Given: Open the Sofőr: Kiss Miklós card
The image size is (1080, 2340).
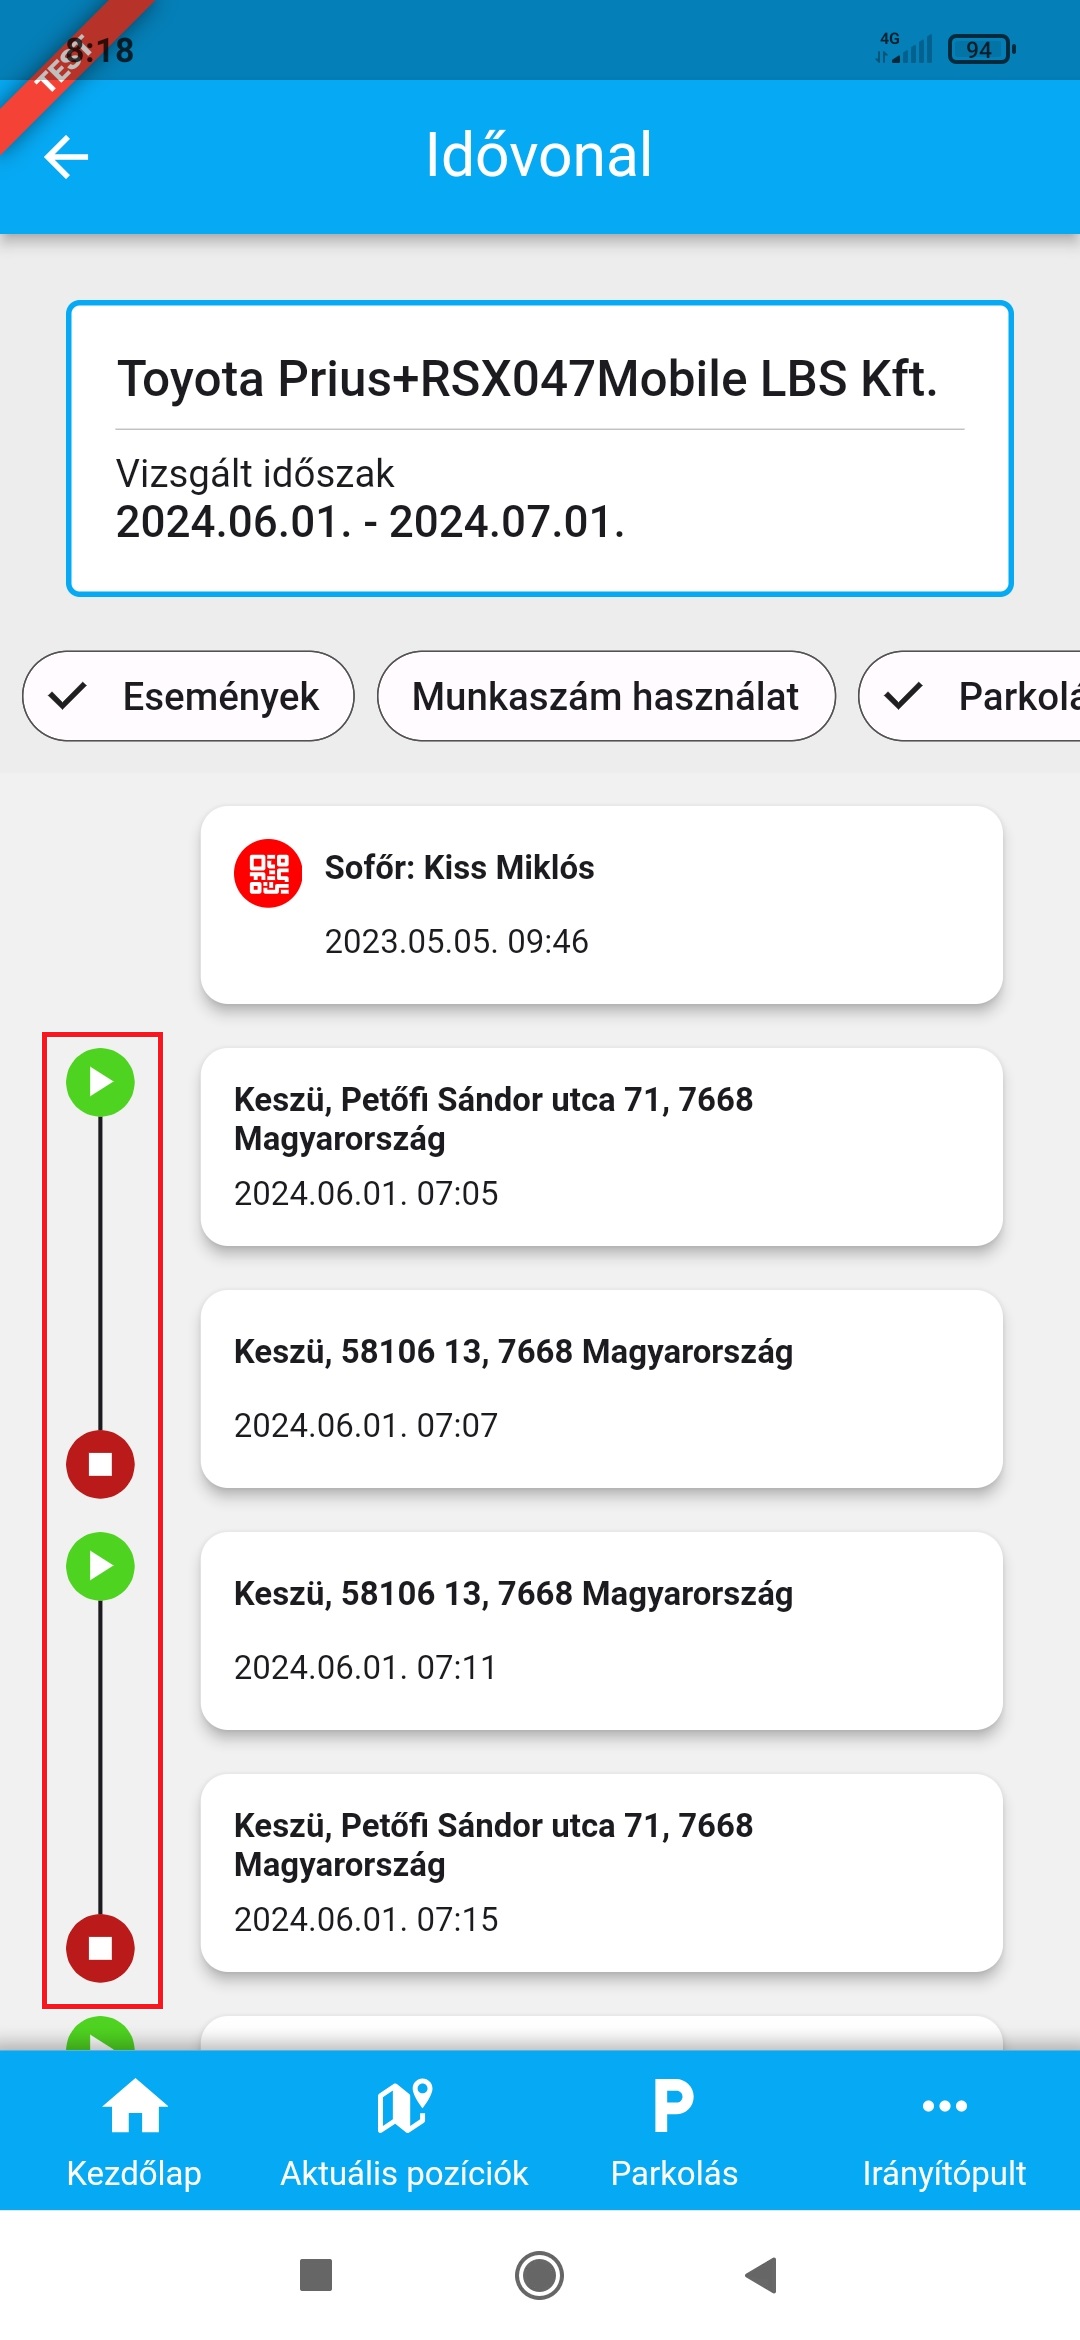Looking at the screenshot, I should pyautogui.click(x=601, y=904).
